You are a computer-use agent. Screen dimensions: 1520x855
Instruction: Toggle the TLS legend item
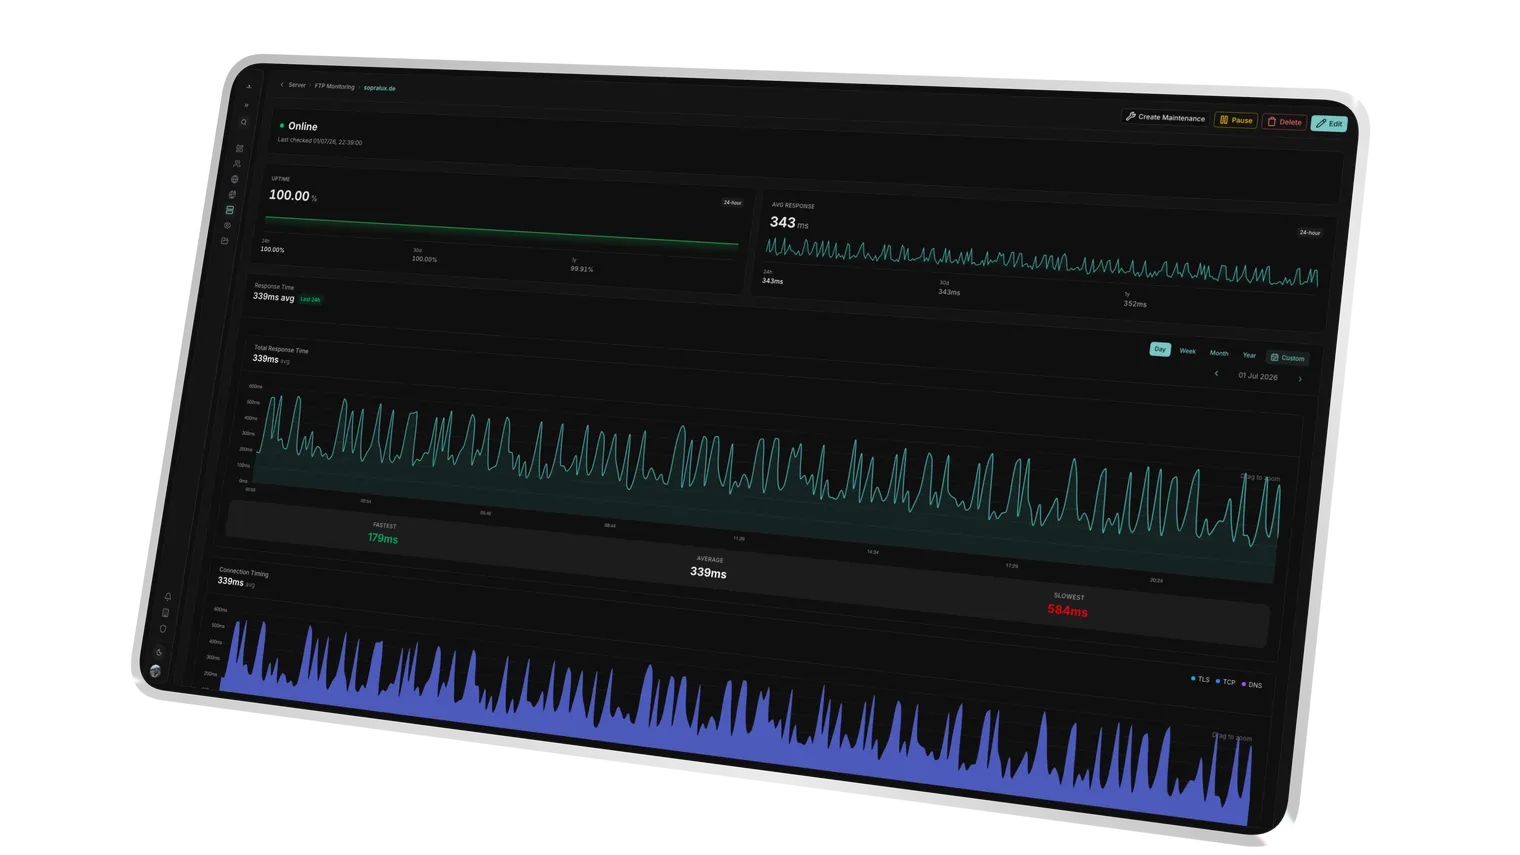pyautogui.click(x=1200, y=679)
